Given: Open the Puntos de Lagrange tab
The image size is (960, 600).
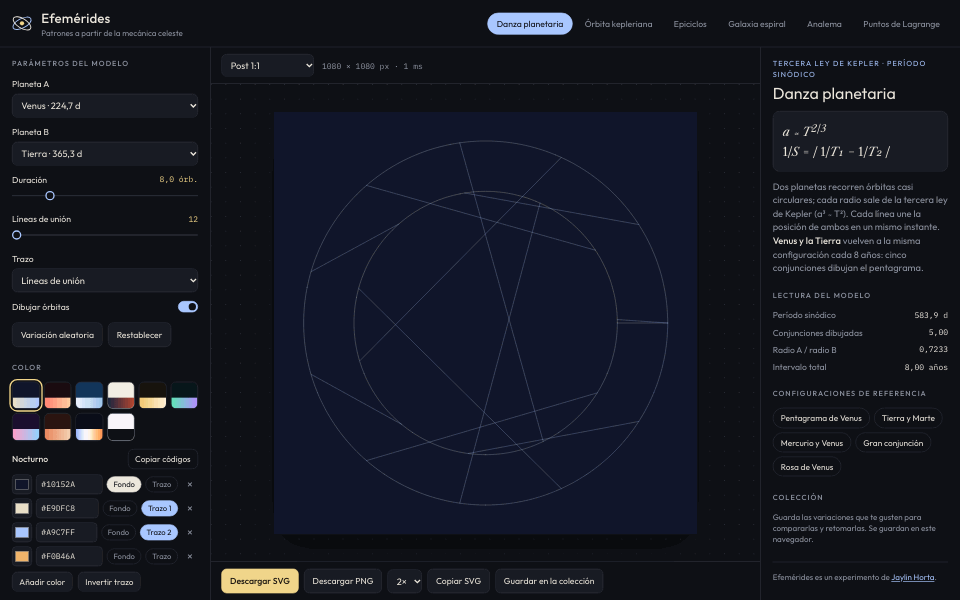Looking at the screenshot, I should pos(901,24).
